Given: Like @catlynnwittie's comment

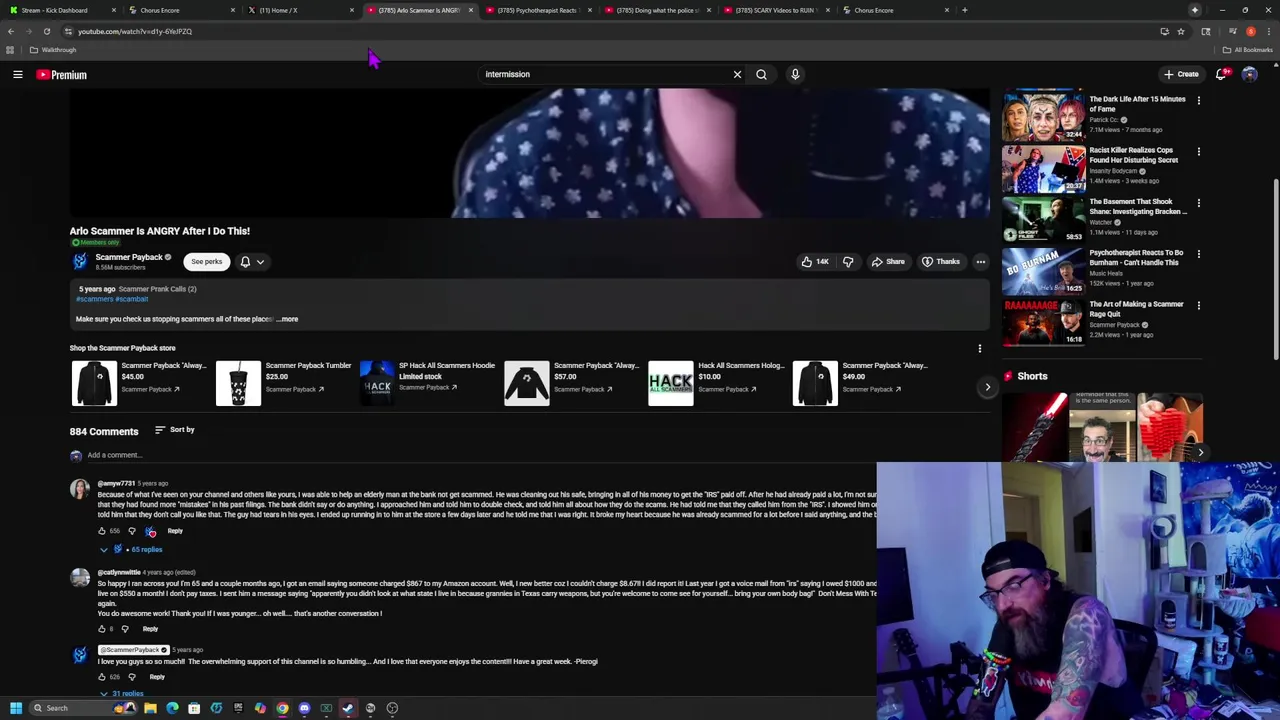Looking at the screenshot, I should tap(102, 629).
